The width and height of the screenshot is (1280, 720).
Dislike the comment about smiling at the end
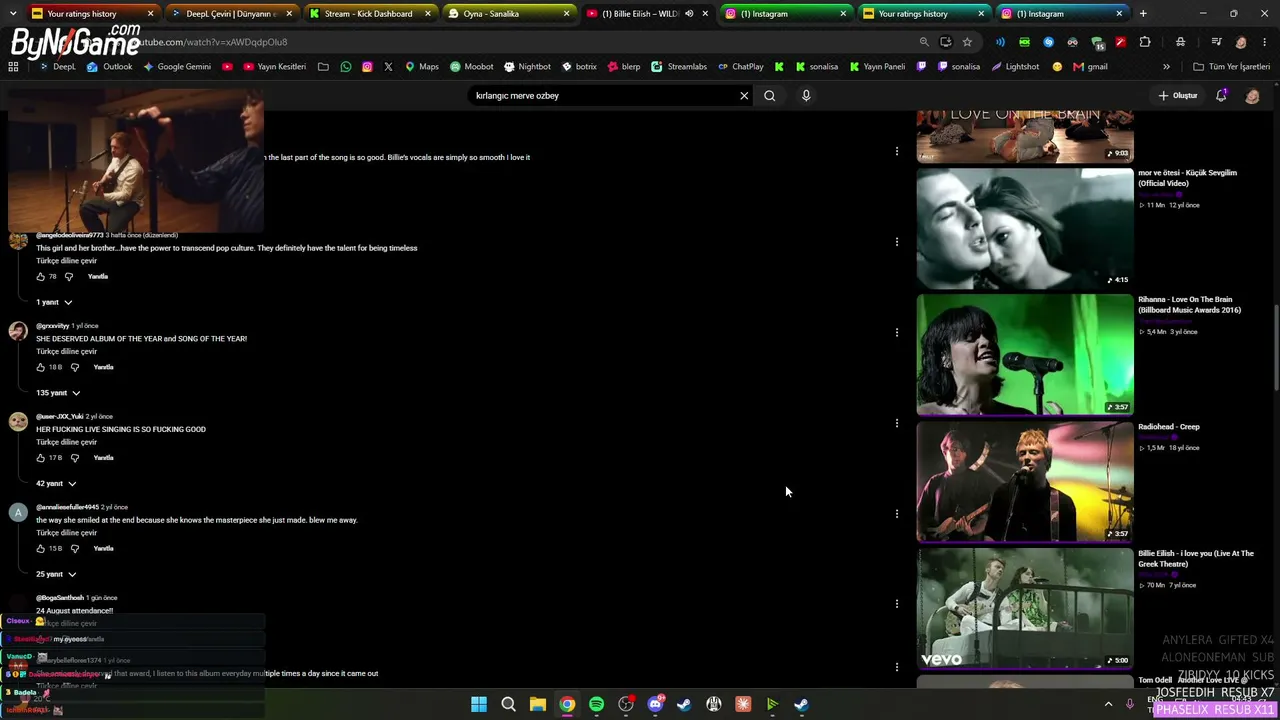pos(75,549)
